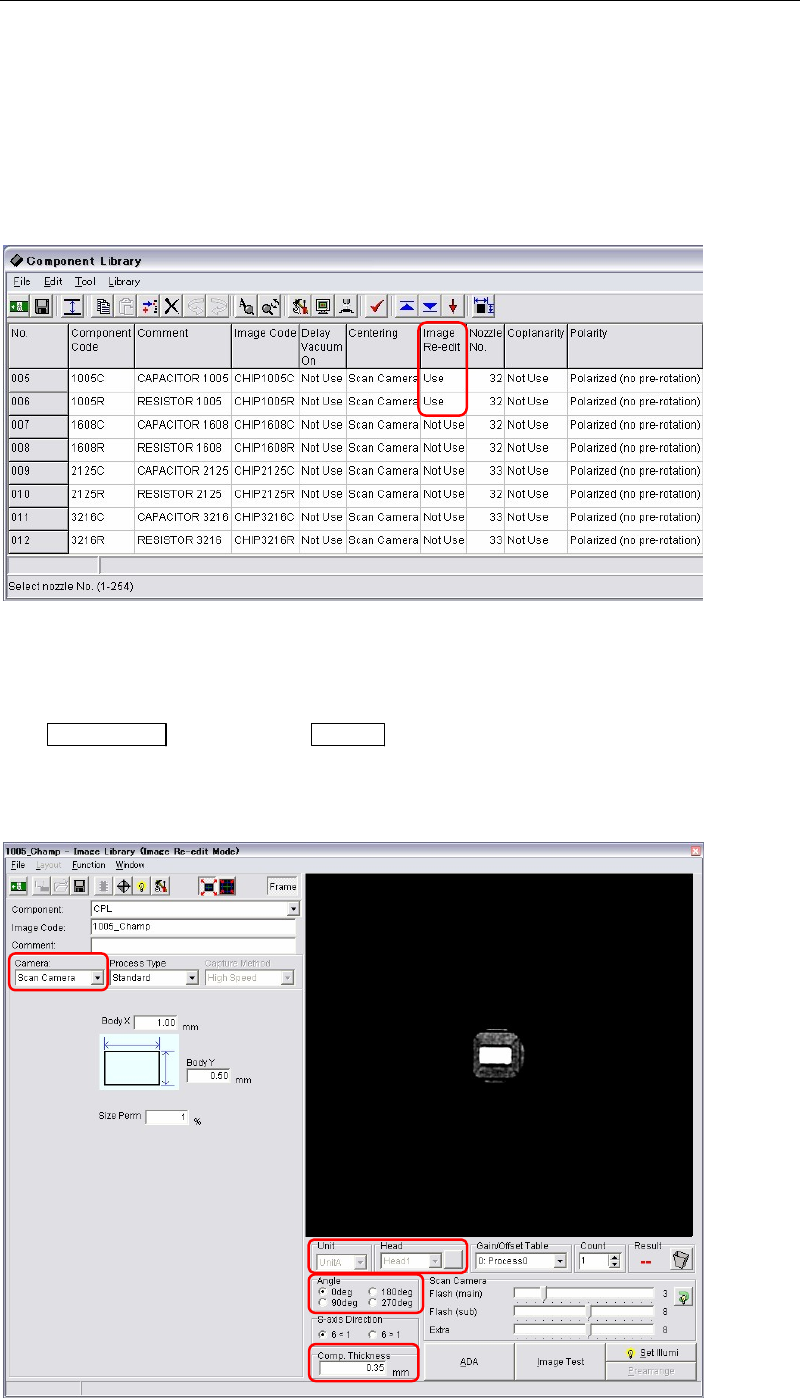Click the monitor display icon in Component Library
800x1398 pixels.
coord(324,307)
